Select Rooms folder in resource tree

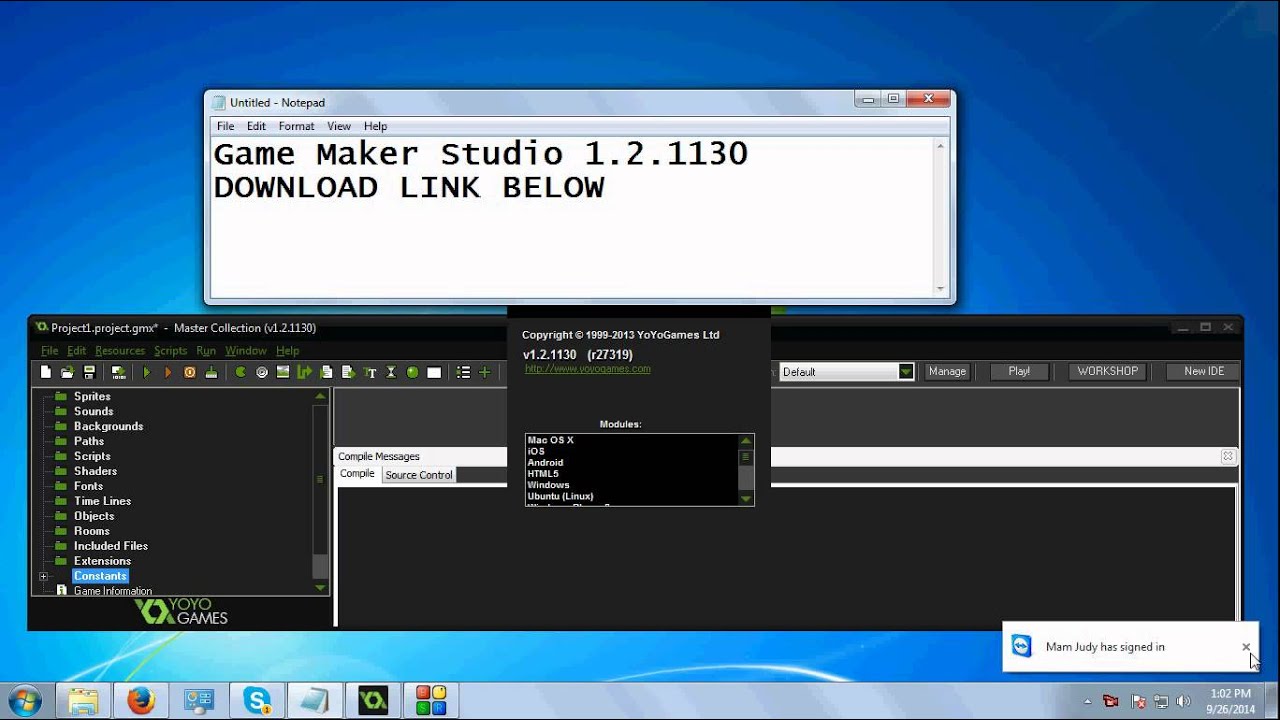[x=91, y=531]
